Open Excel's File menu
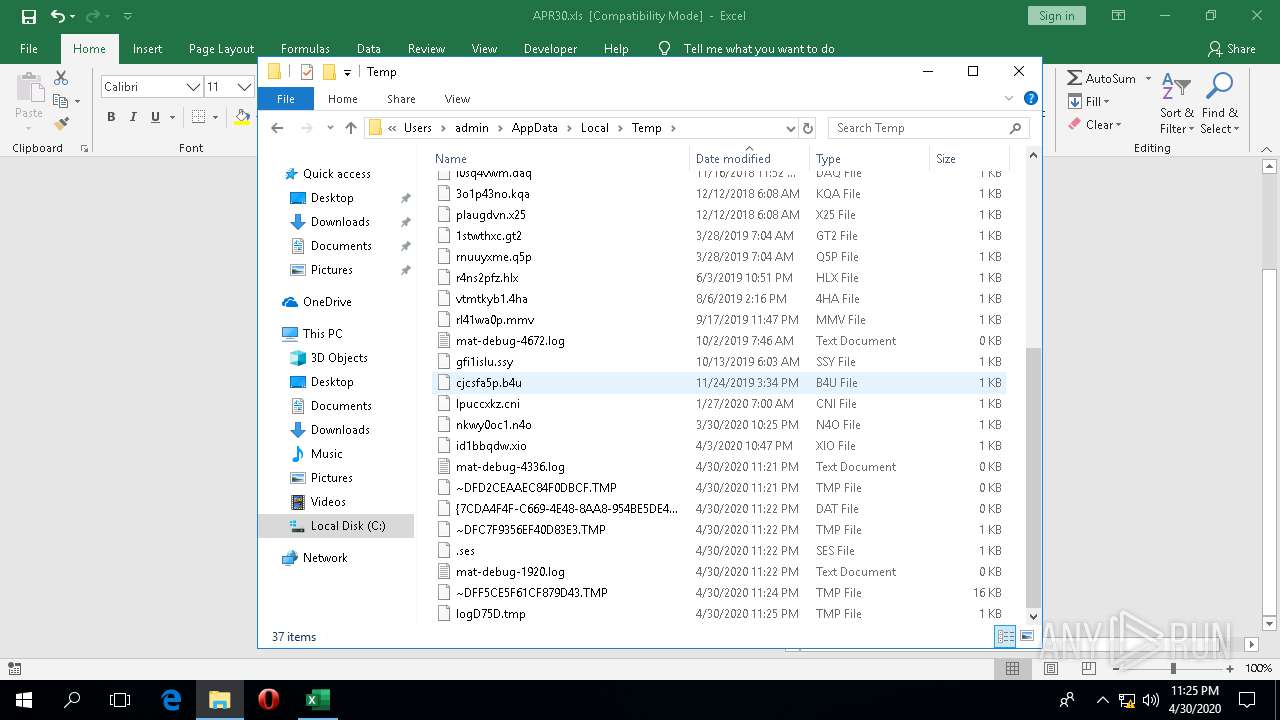This screenshot has height=720, width=1280. coord(29,49)
